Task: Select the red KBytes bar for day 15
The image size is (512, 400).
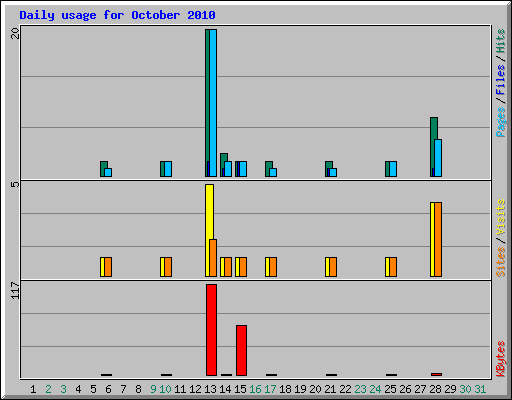Action: click(241, 350)
